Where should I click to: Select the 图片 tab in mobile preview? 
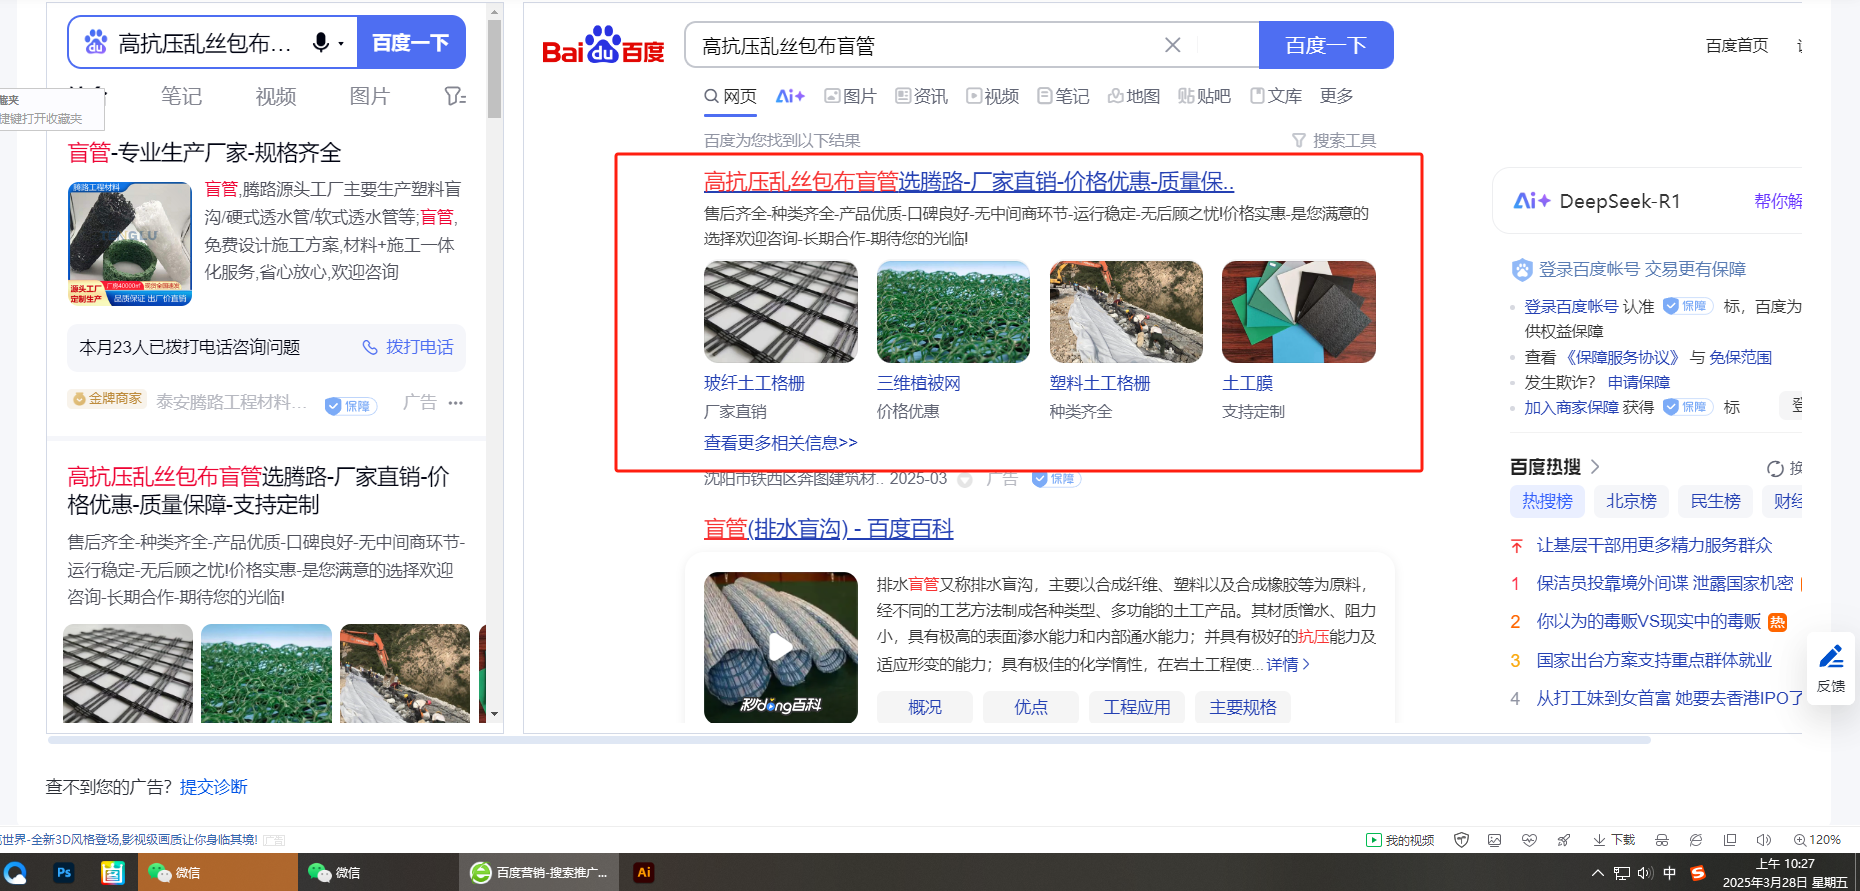click(x=369, y=96)
